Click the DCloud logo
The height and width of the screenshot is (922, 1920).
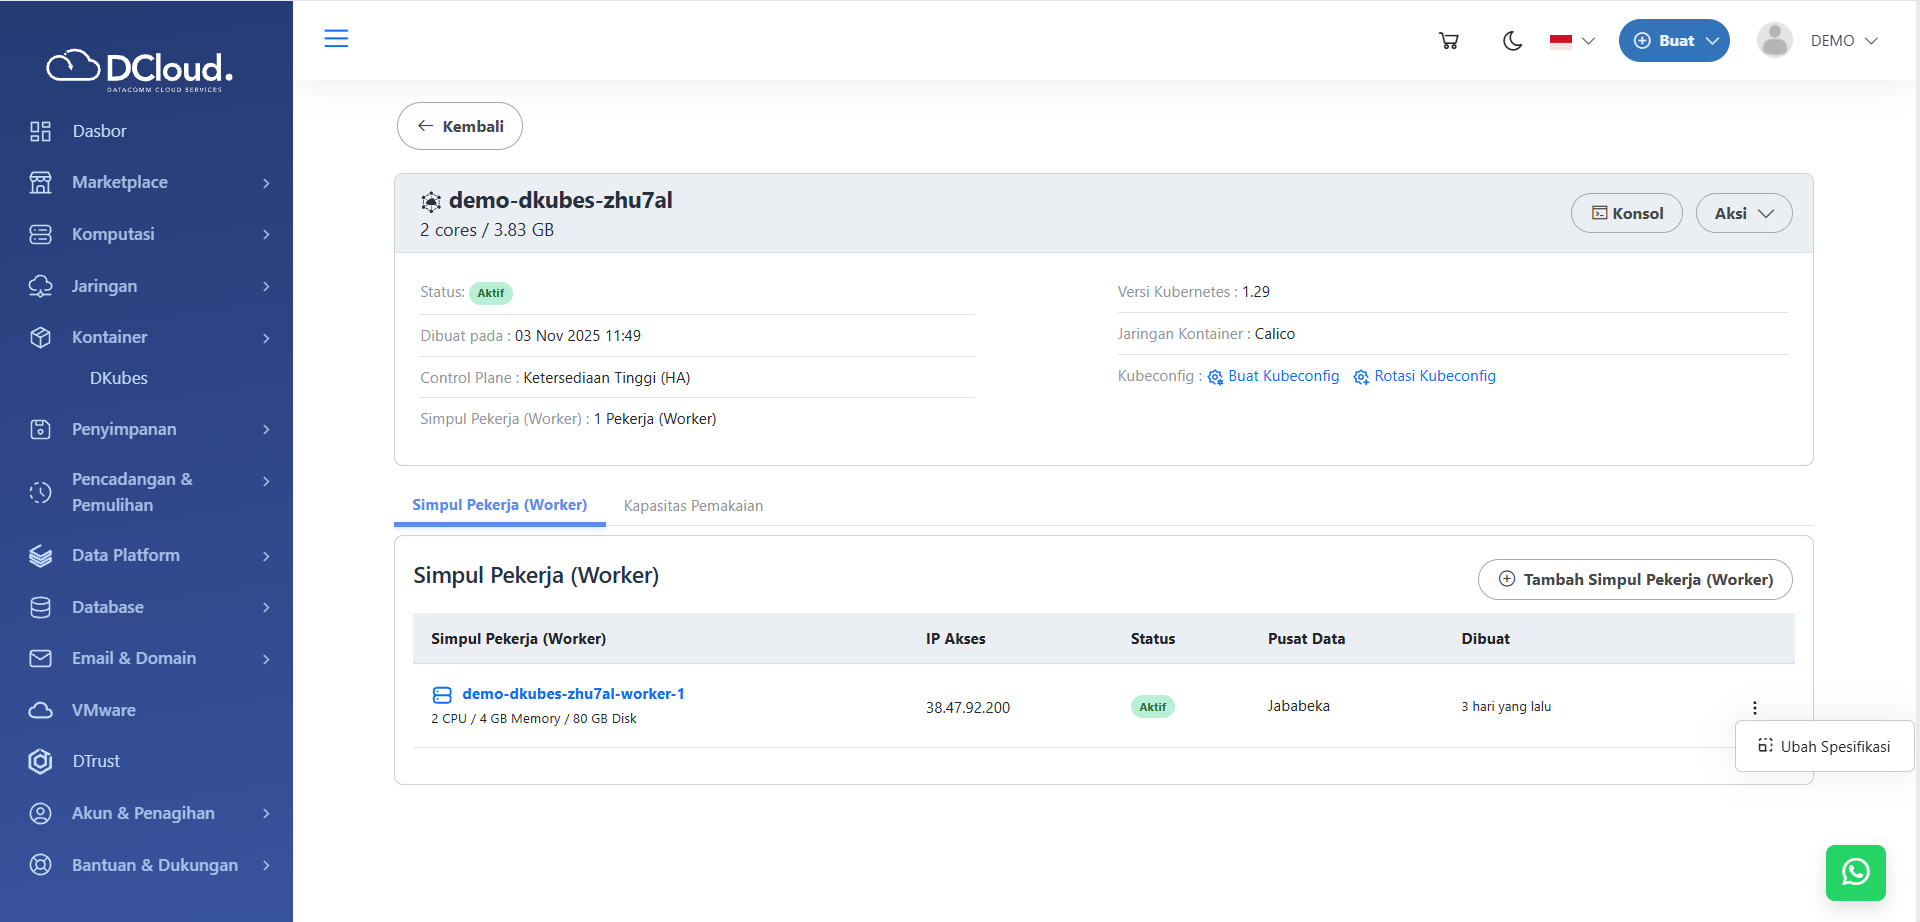point(140,69)
